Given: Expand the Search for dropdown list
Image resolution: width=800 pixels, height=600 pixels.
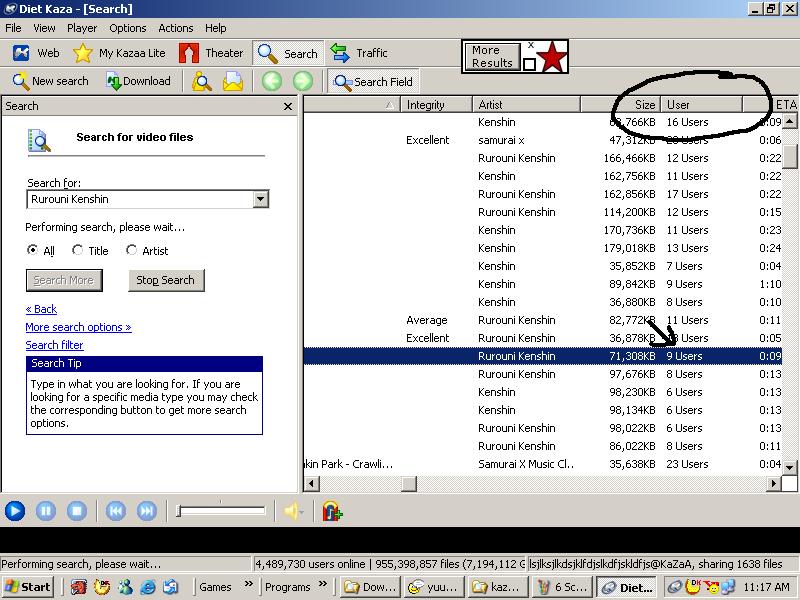Looking at the screenshot, I should (261, 199).
